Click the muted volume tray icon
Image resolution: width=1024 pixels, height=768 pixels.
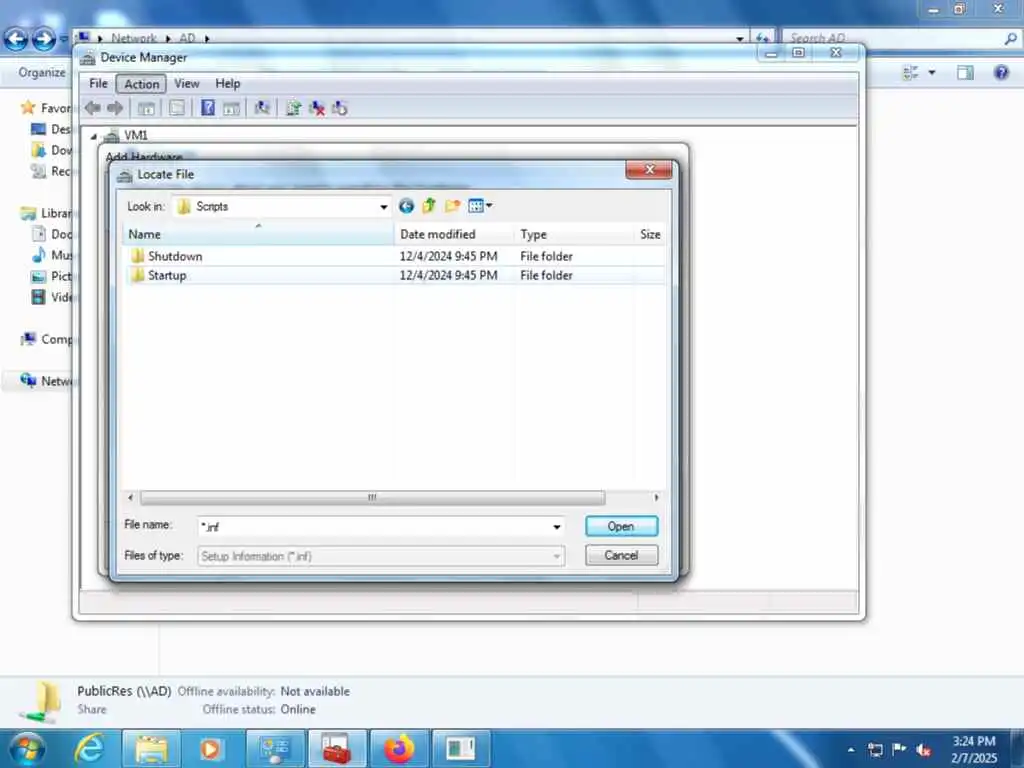point(923,750)
